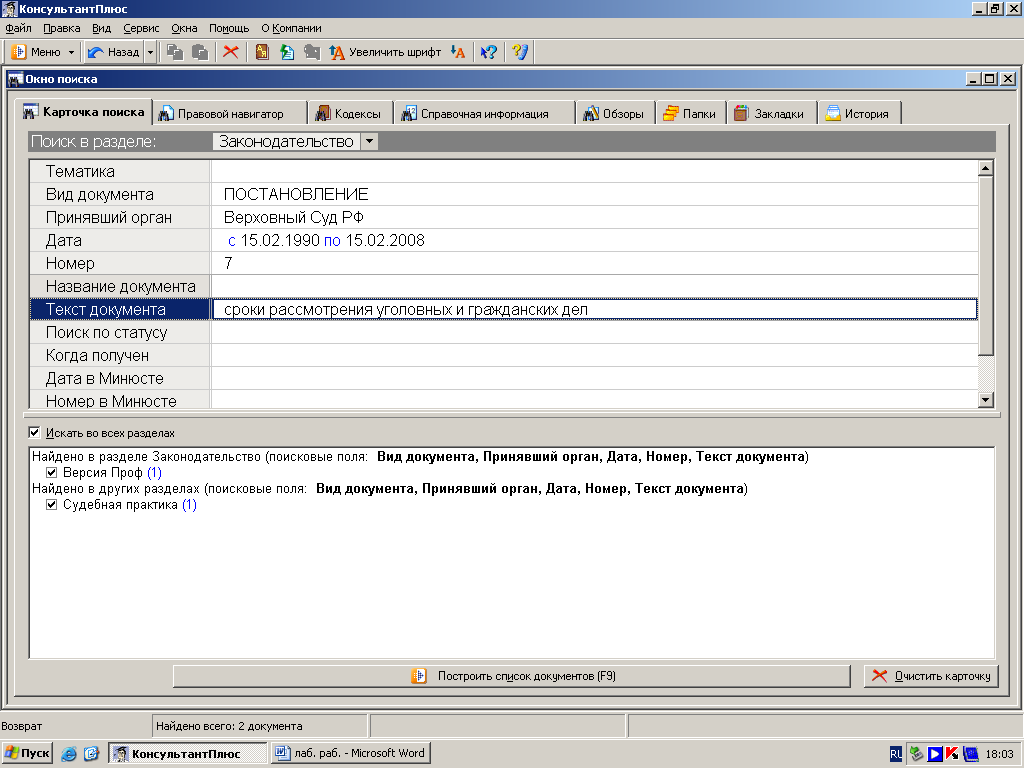The image size is (1024, 768).
Task: Switch to the История tab
Action: [859, 114]
